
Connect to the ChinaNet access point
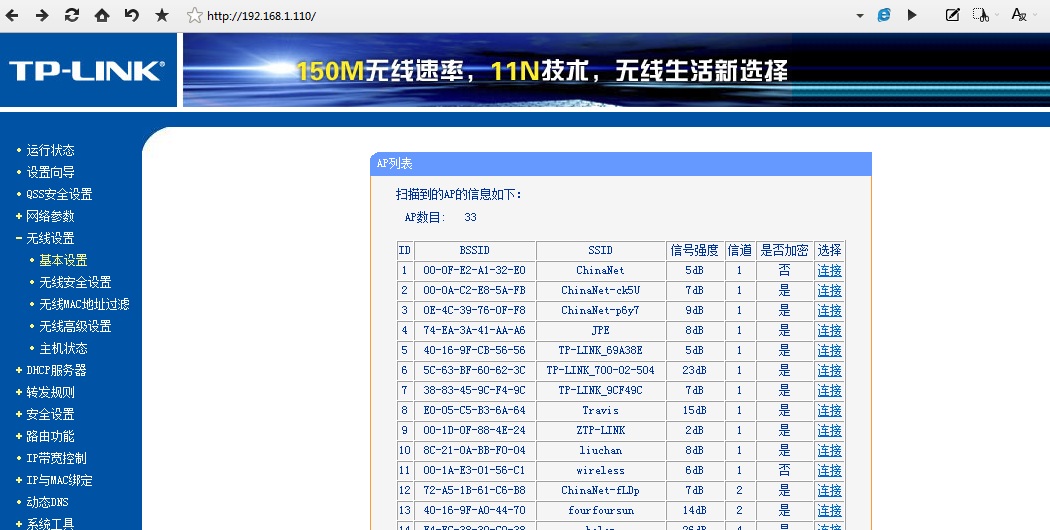829,271
